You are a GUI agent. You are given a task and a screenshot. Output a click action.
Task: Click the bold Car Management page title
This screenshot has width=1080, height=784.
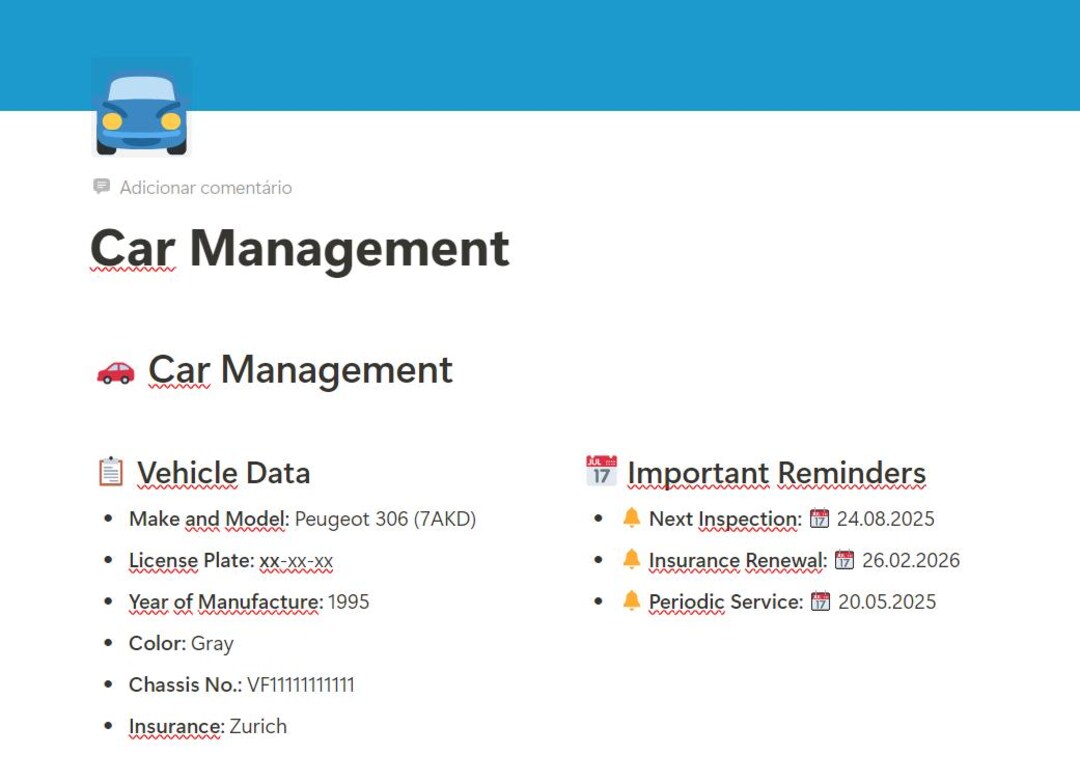pos(300,249)
